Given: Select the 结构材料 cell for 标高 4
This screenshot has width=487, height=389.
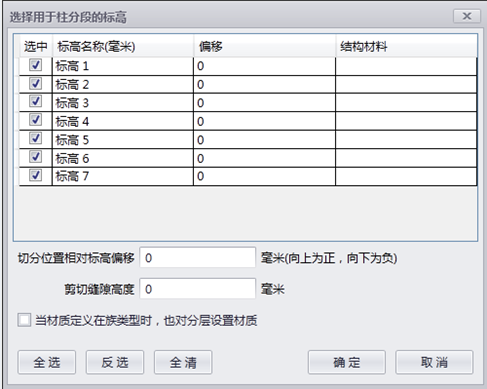Looking at the screenshot, I should 406,121.
